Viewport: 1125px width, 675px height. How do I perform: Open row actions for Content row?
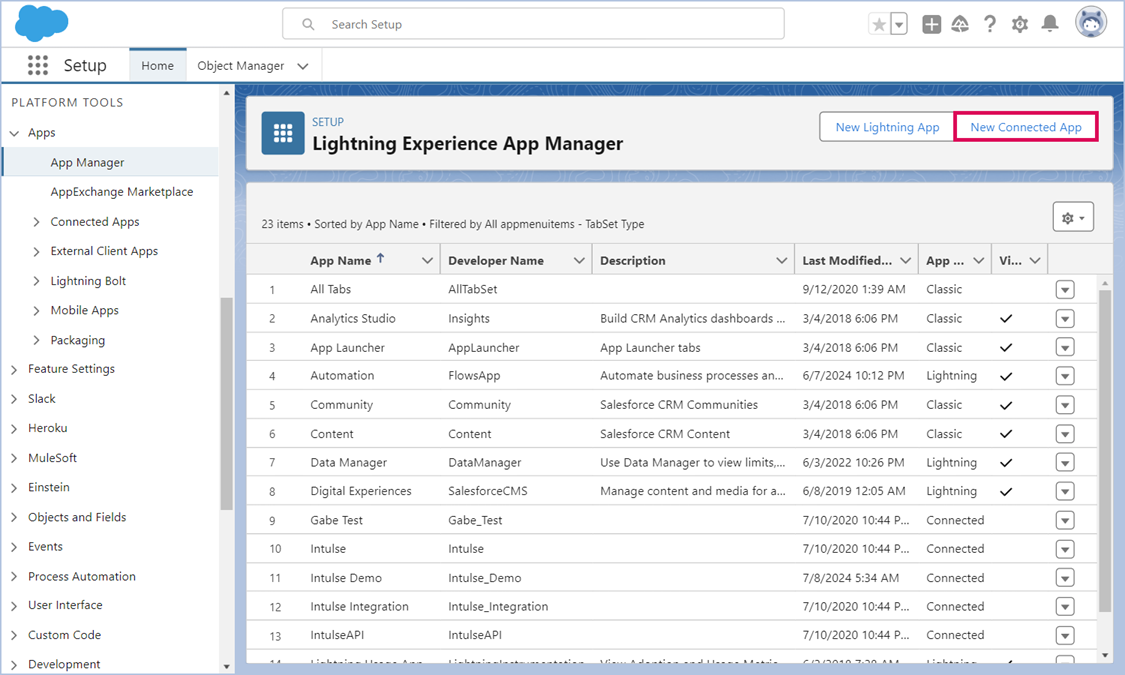click(1065, 434)
